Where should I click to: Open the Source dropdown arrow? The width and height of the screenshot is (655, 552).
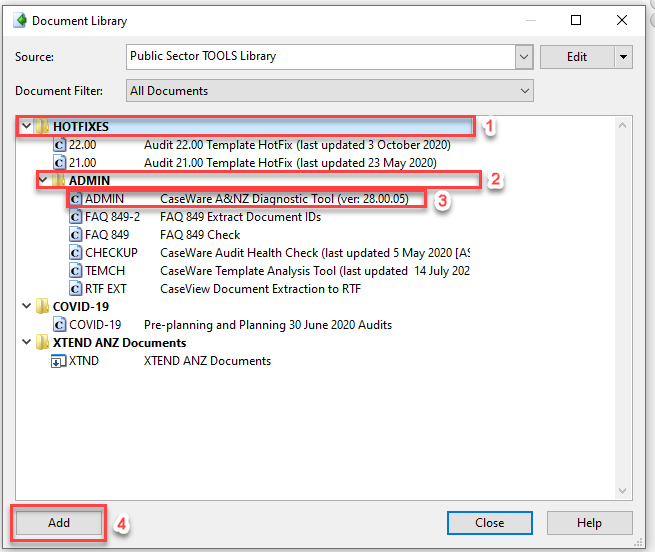point(524,56)
